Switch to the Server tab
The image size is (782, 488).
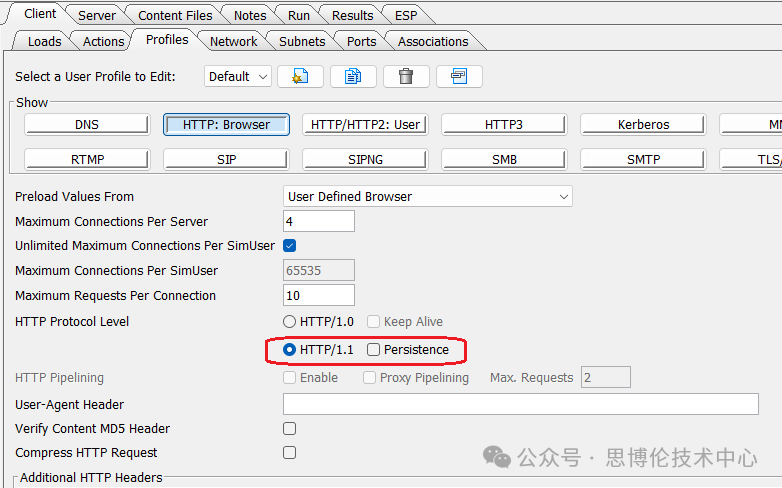click(96, 15)
